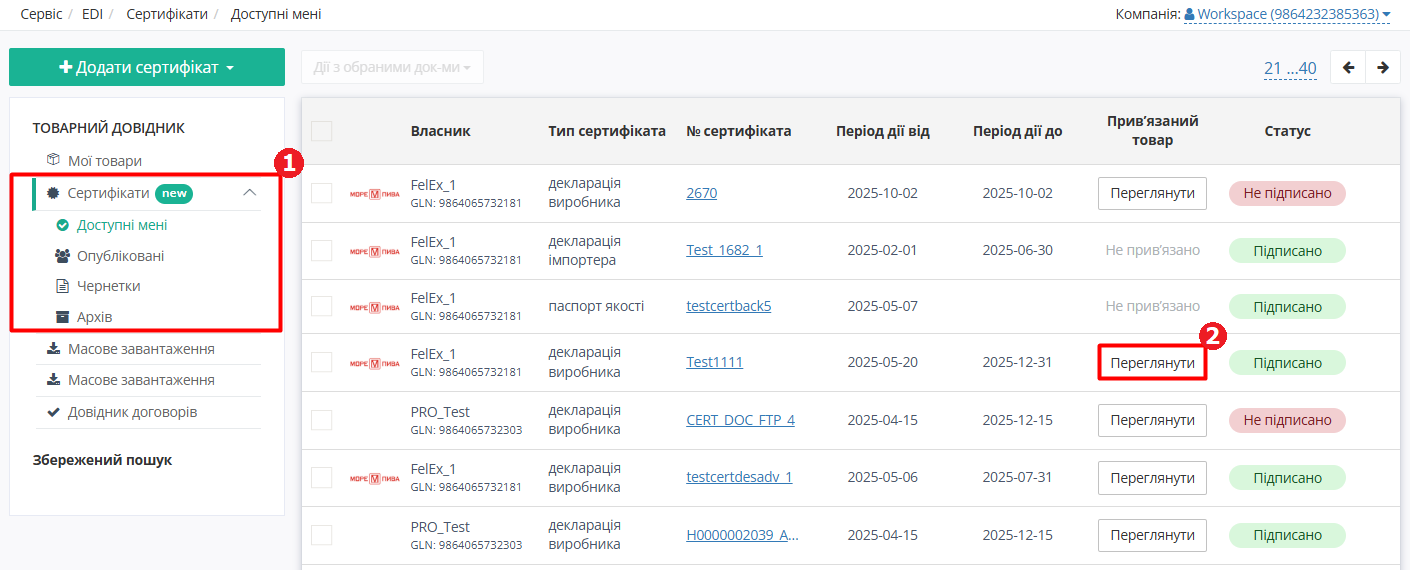Open Мої товари in the sidebar
The height and width of the screenshot is (570, 1410).
click(x=105, y=160)
